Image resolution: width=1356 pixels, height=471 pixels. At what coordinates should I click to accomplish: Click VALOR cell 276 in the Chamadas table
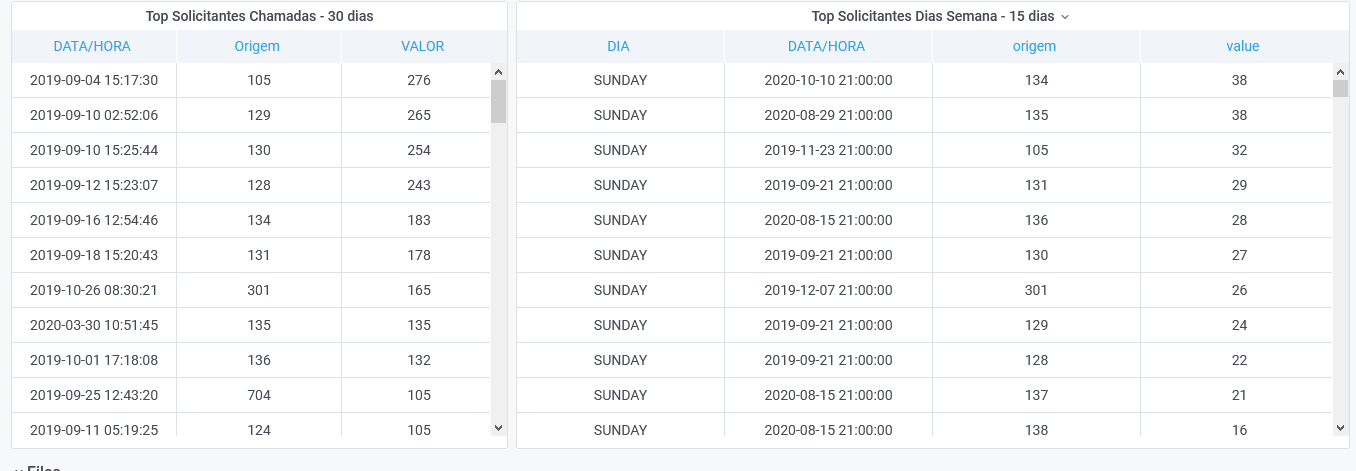coord(419,80)
